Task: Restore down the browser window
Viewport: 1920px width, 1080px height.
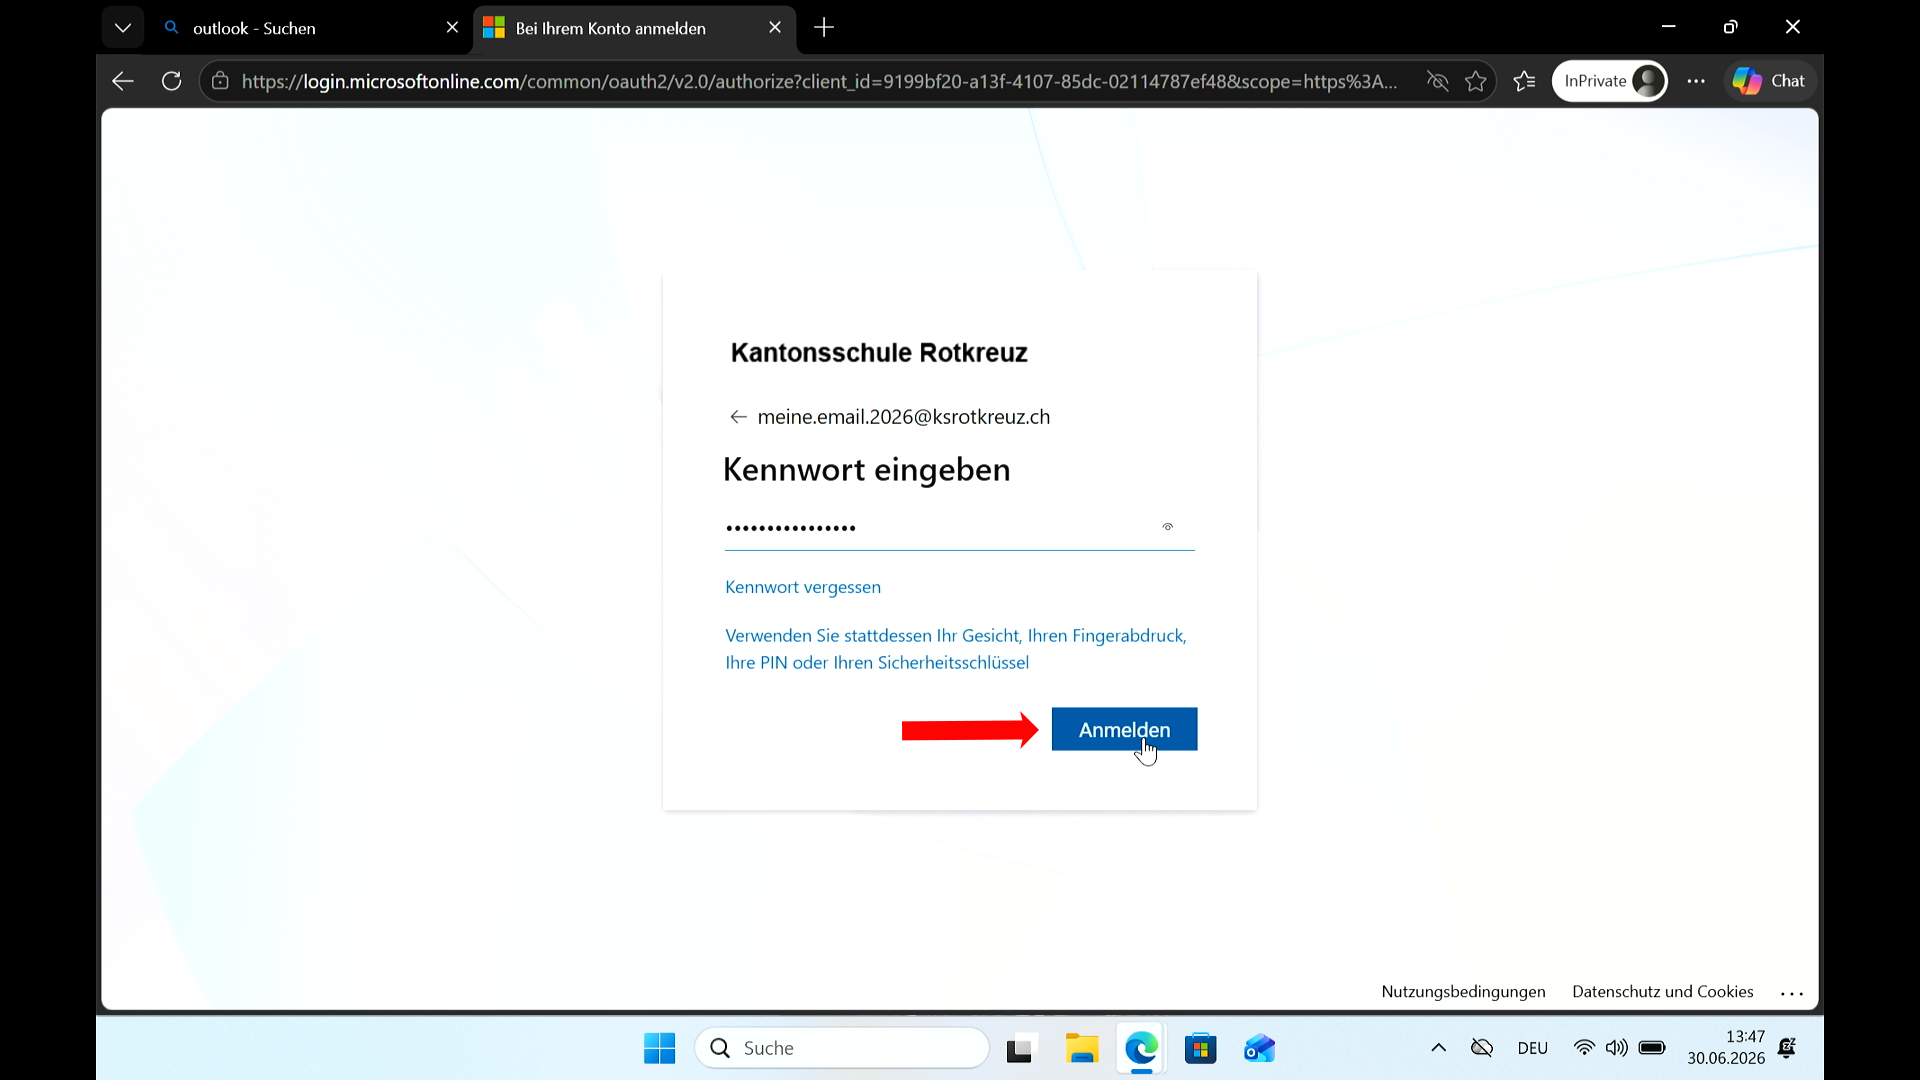Action: [1731, 27]
